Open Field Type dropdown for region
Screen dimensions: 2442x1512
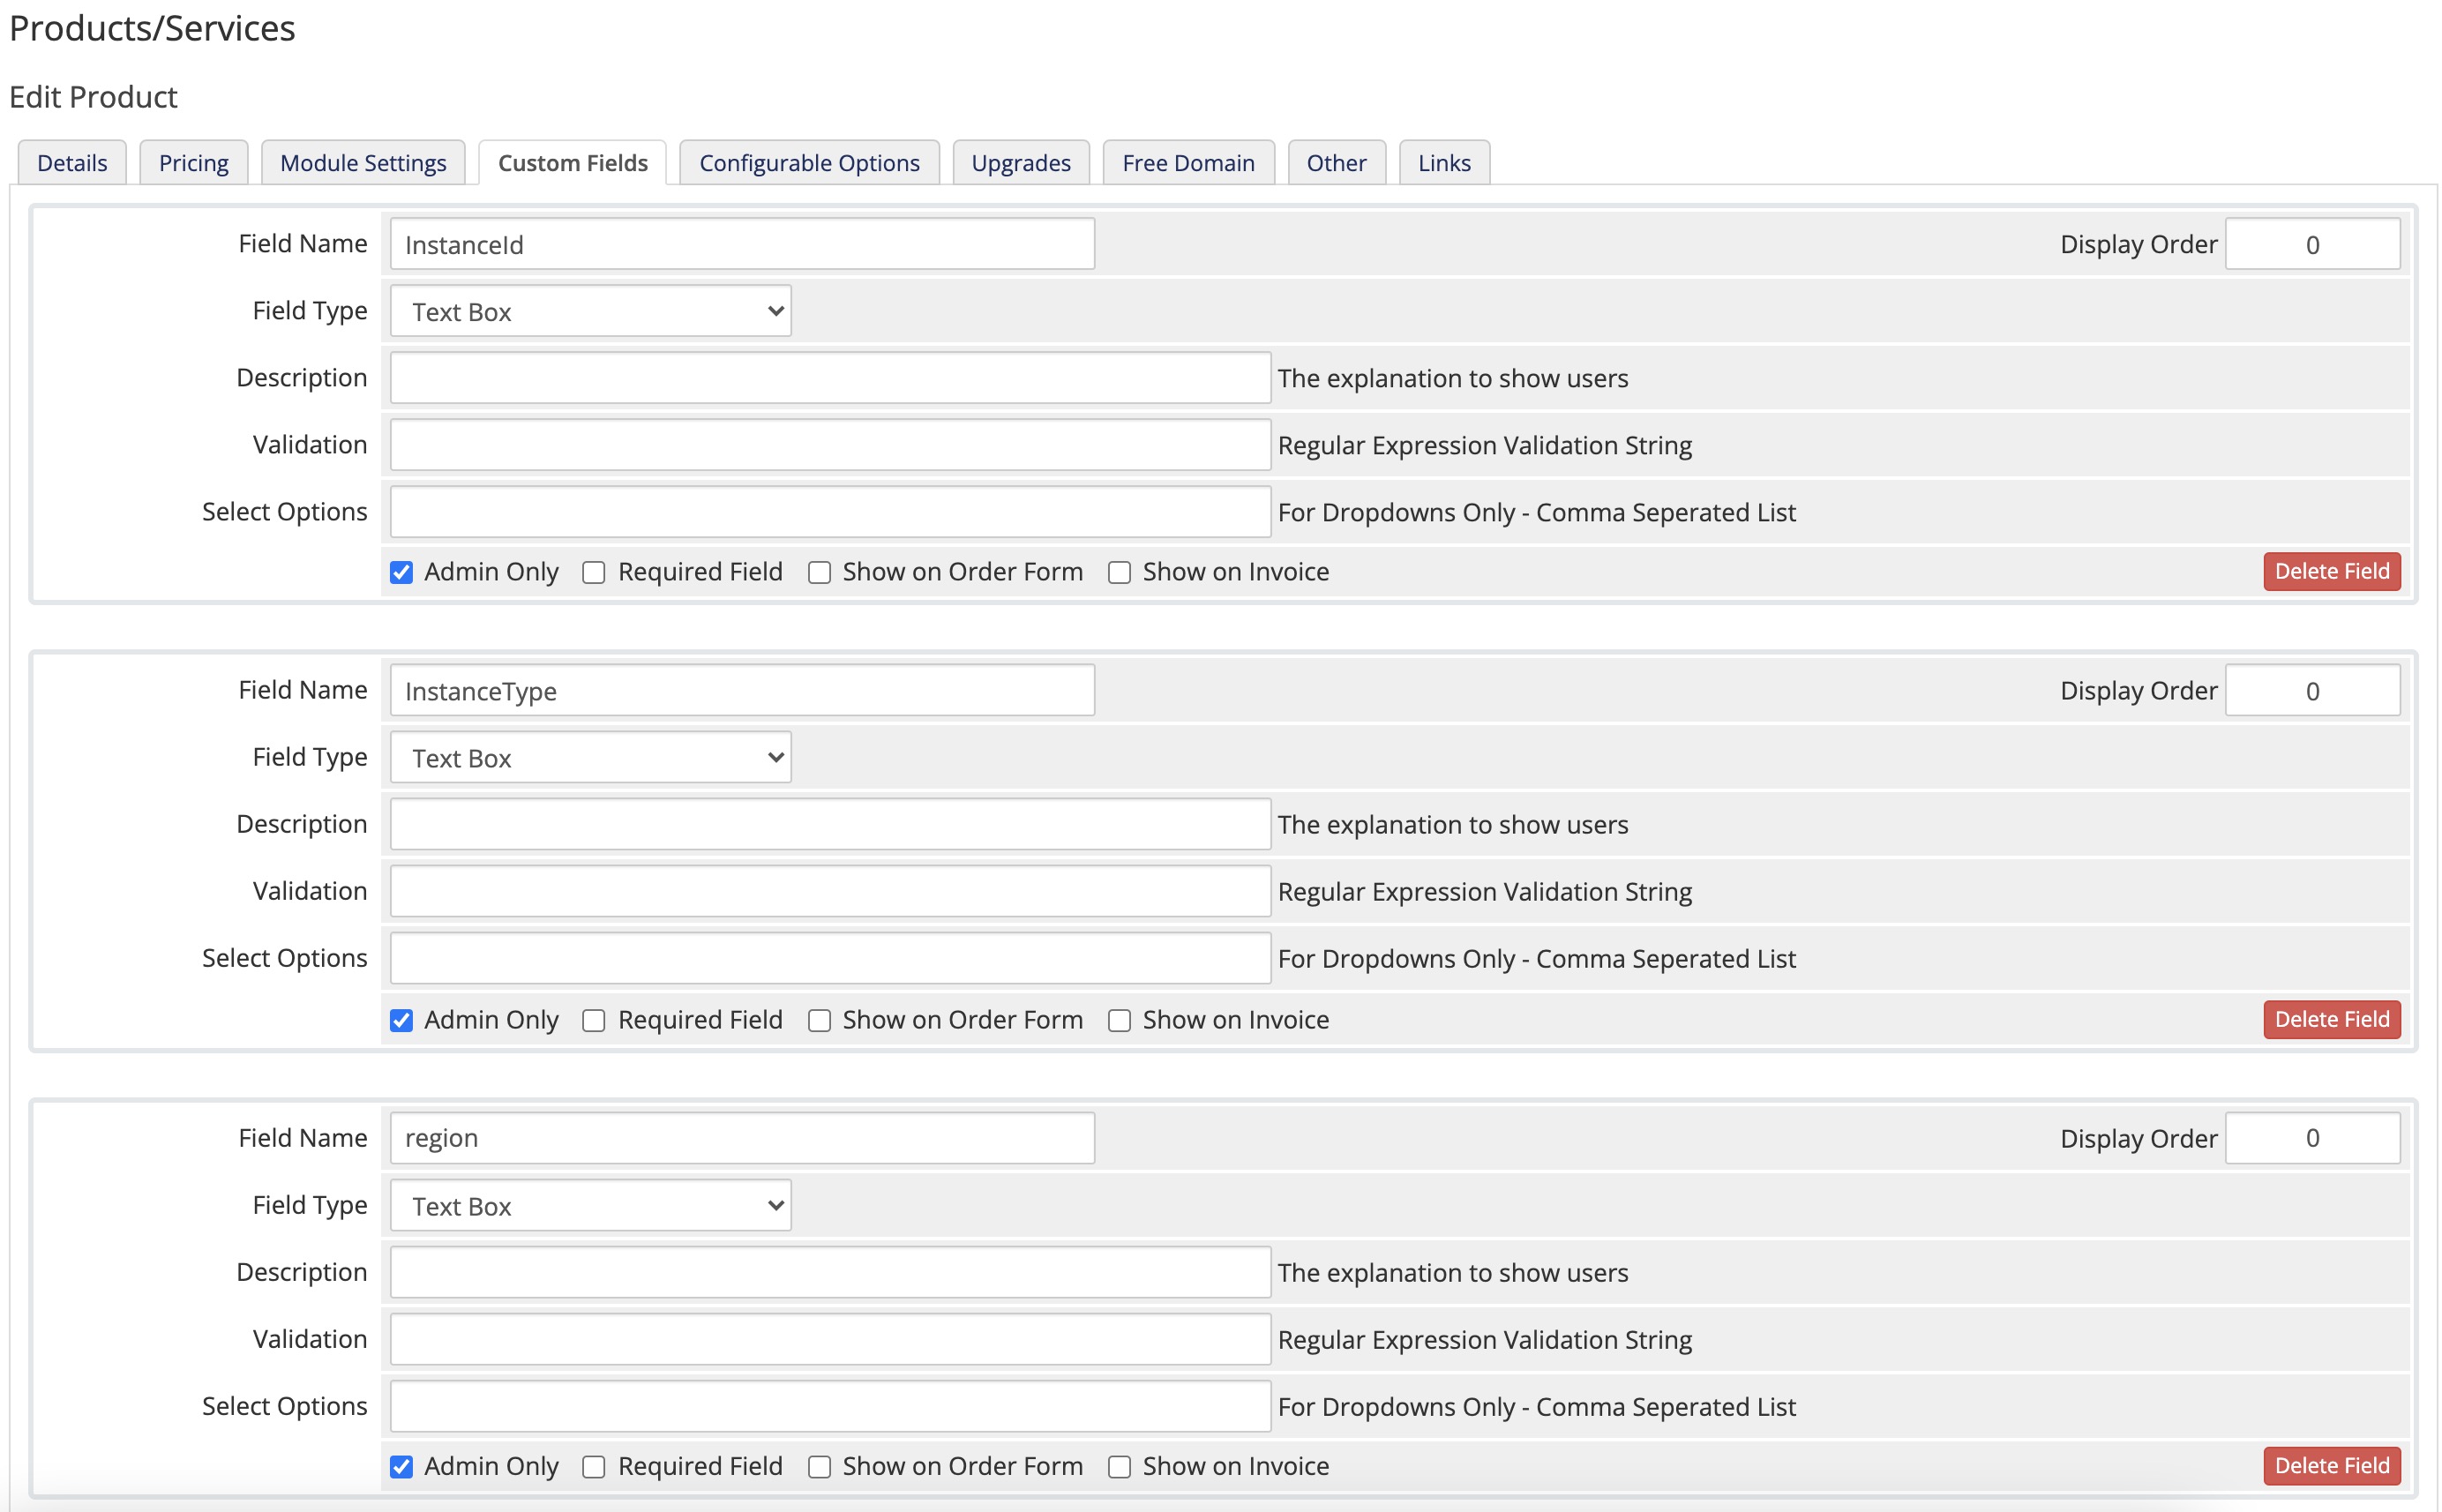coord(590,1206)
